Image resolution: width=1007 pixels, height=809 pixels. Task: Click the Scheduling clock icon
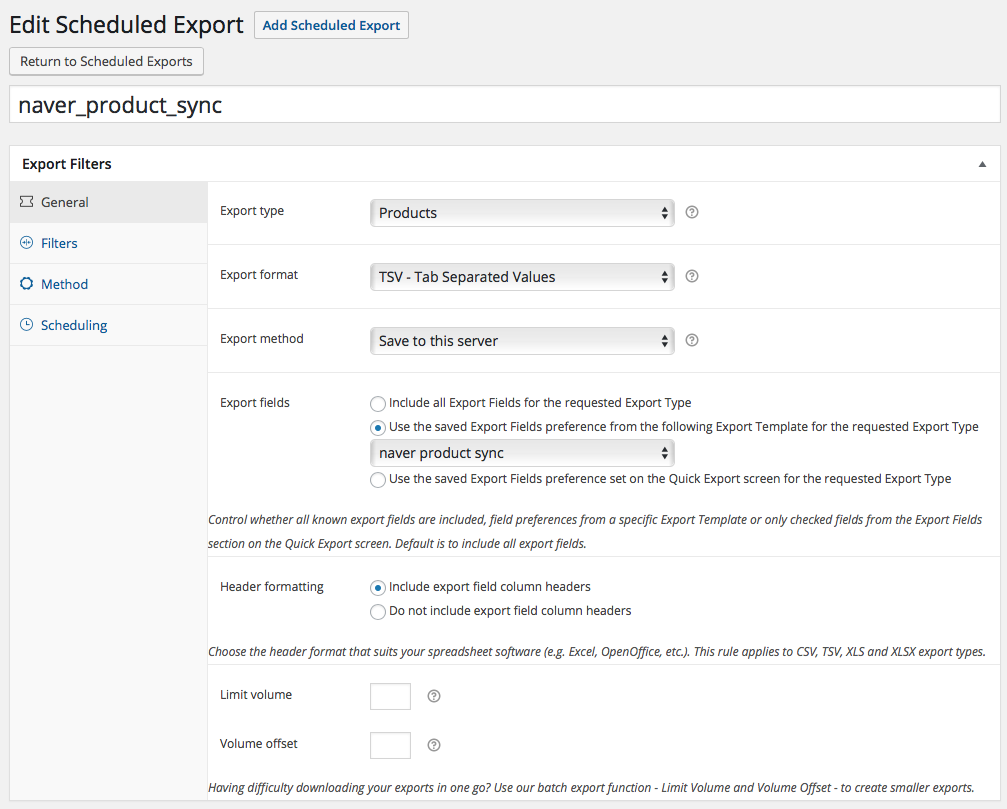coord(27,325)
